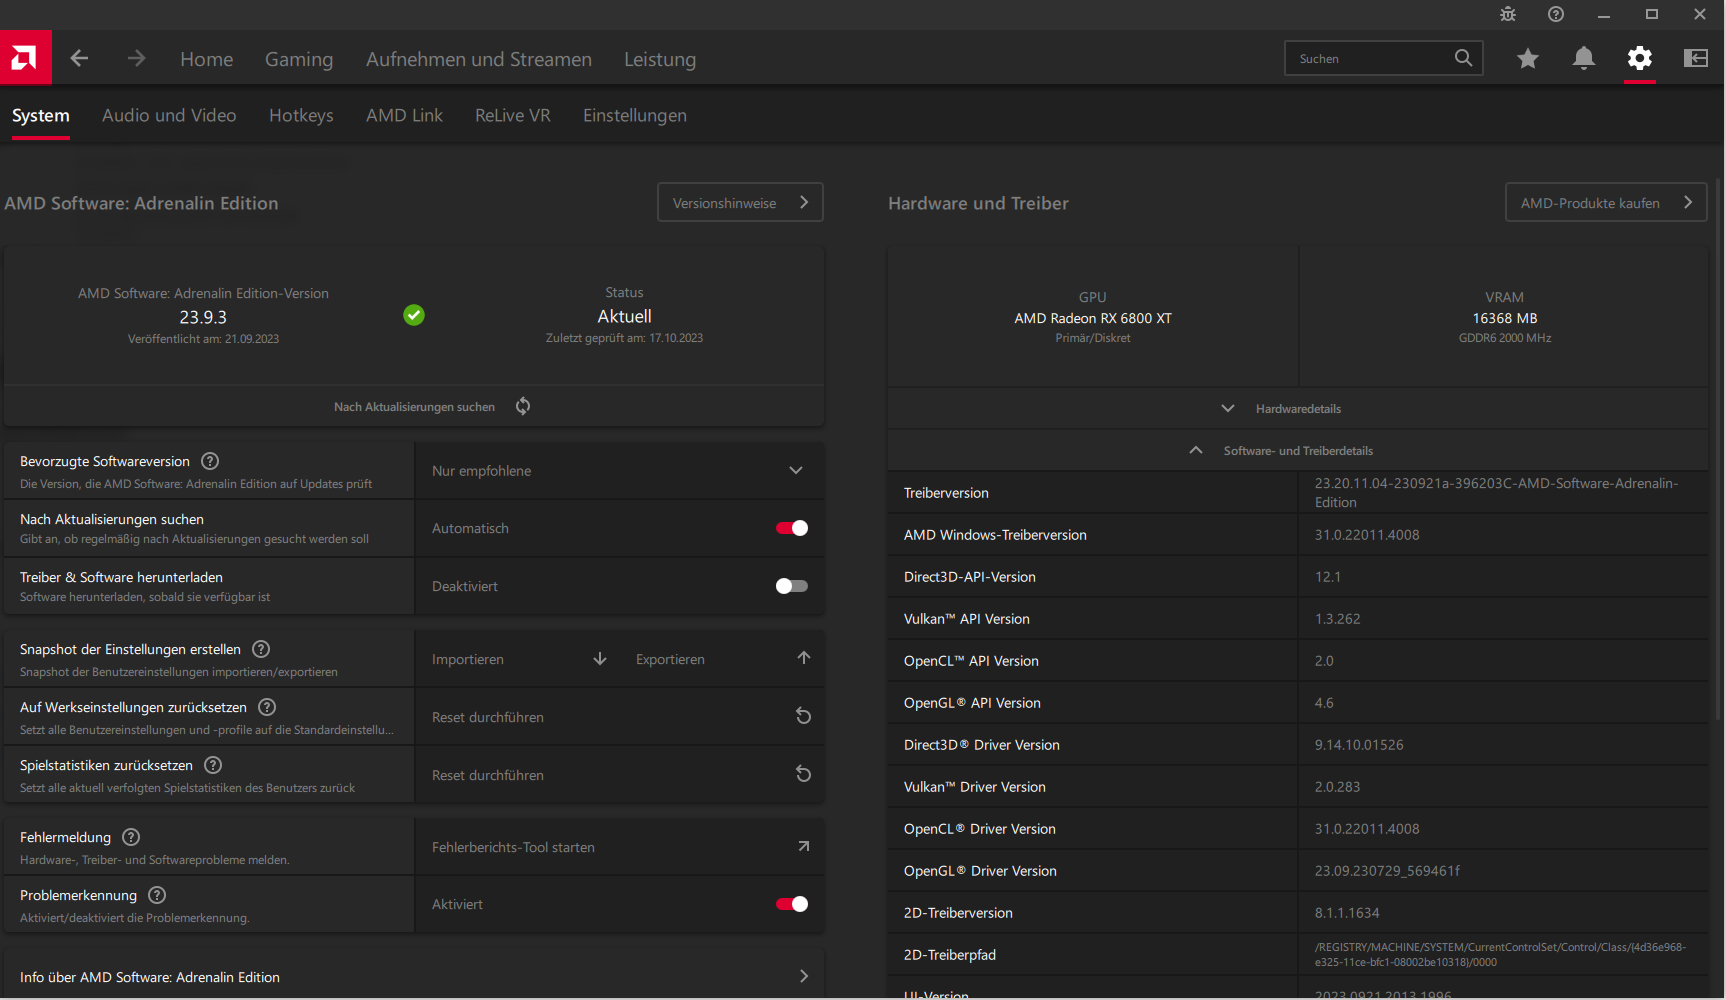The width and height of the screenshot is (1726, 1000).
Task: Click the Treiberversion value text
Action: (1496, 492)
